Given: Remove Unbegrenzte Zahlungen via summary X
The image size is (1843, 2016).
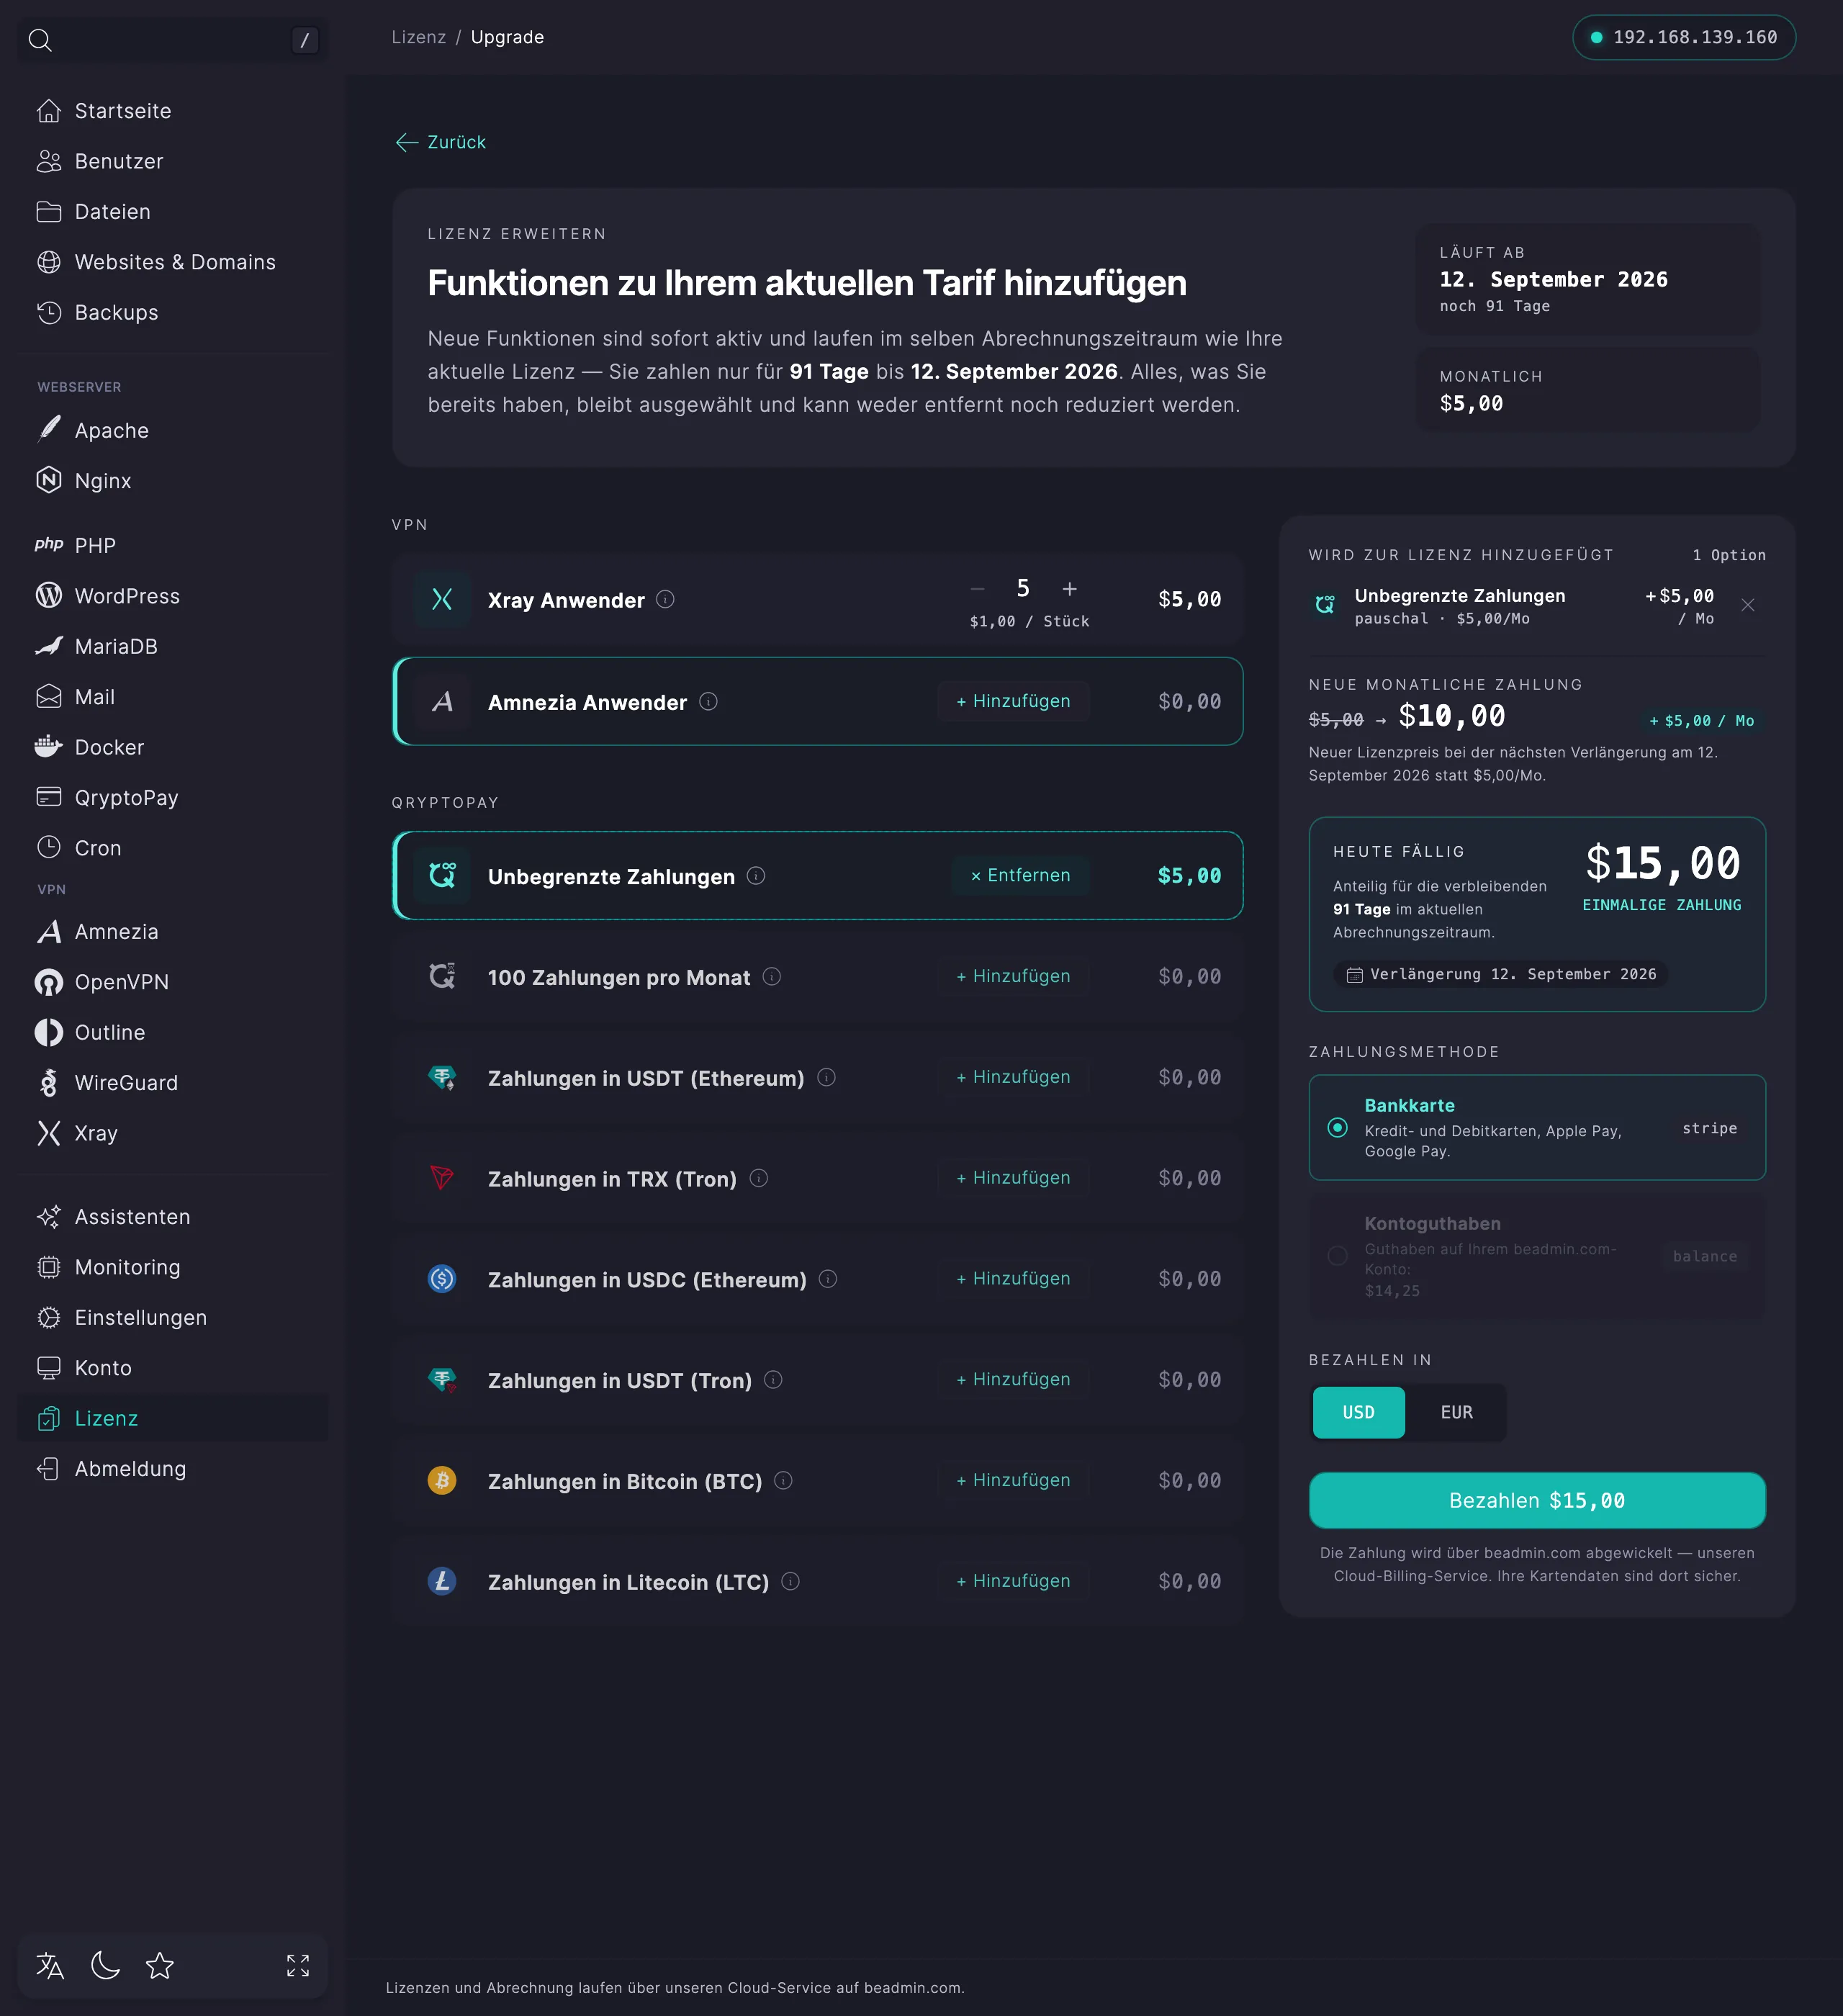Looking at the screenshot, I should (1748, 605).
